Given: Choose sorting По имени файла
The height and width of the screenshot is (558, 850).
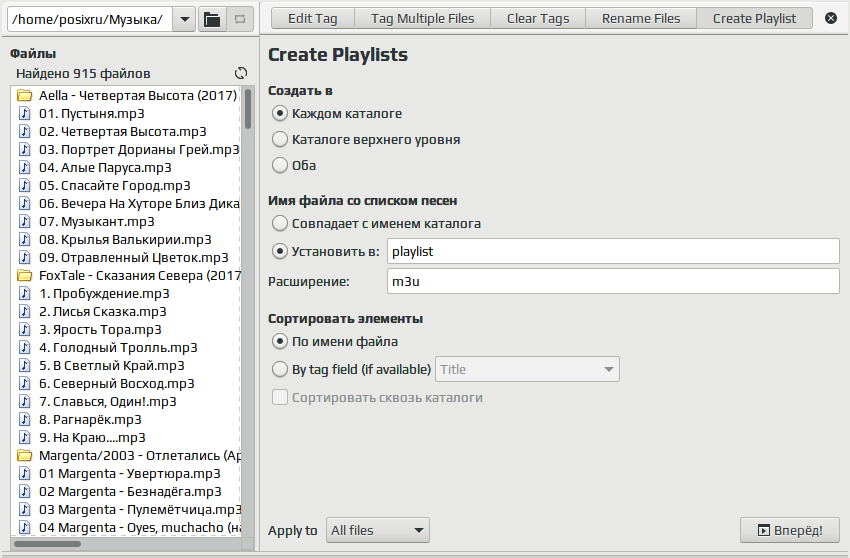Looking at the screenshot, I should [x=280, y=341].
